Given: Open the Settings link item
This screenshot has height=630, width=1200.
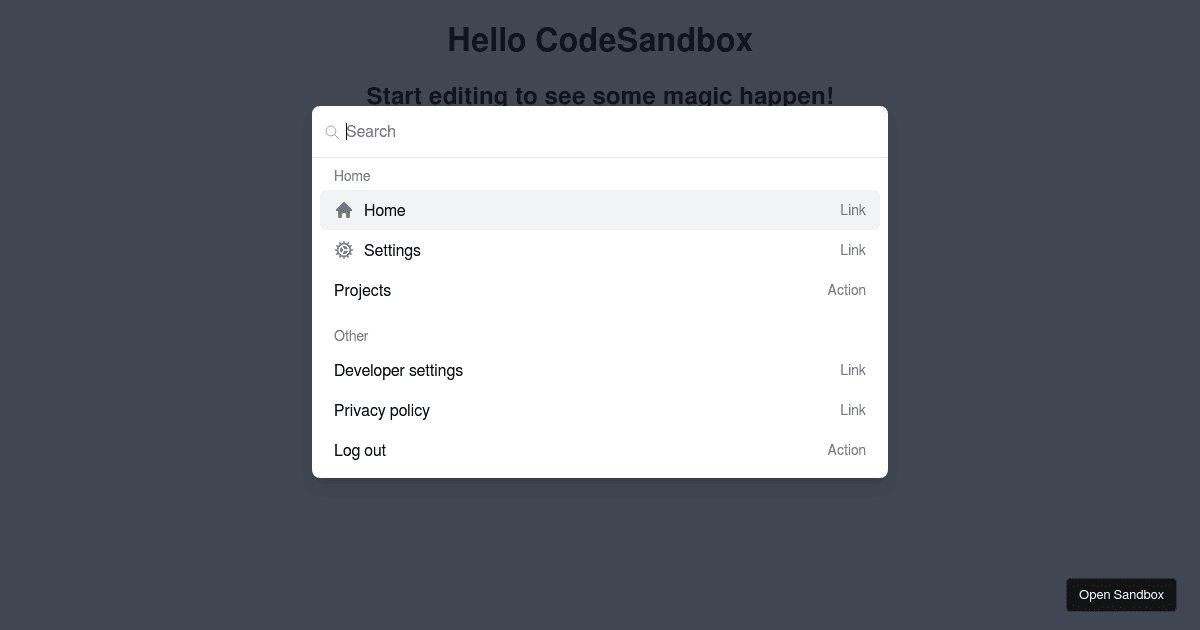Looking at the screenshot, I should tap(392, 250).
